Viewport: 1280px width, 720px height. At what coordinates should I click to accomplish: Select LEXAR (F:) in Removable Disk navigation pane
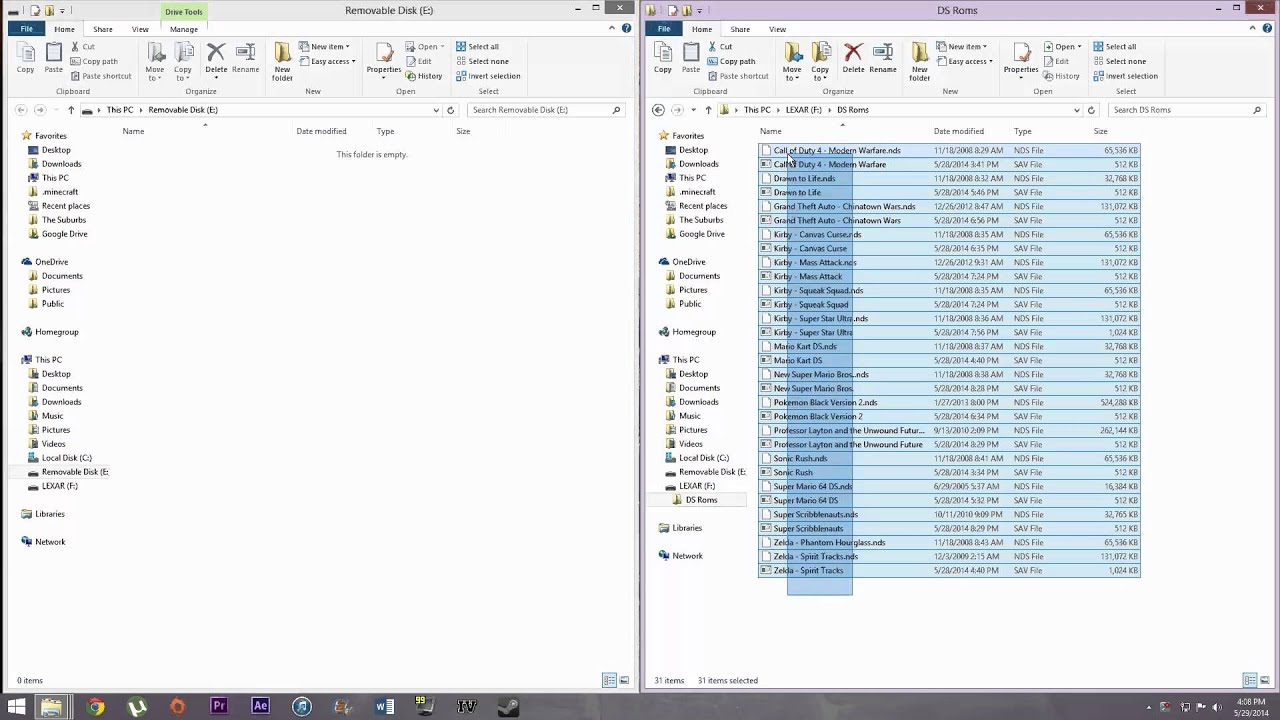click(60, 486)
